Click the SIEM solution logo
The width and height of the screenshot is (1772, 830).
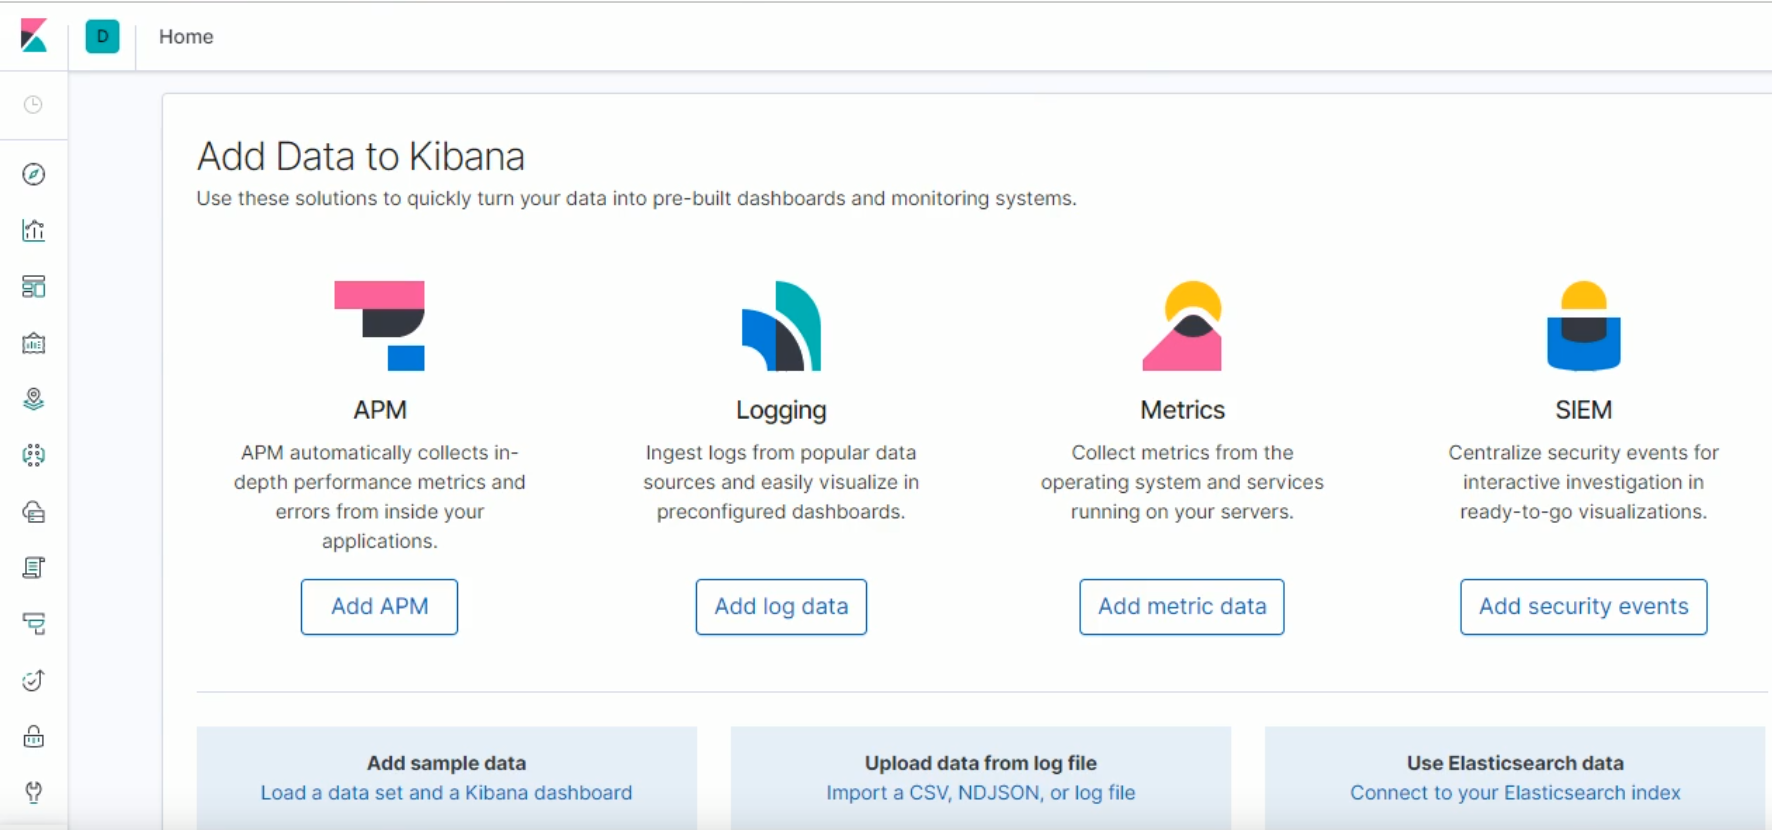1583,326
